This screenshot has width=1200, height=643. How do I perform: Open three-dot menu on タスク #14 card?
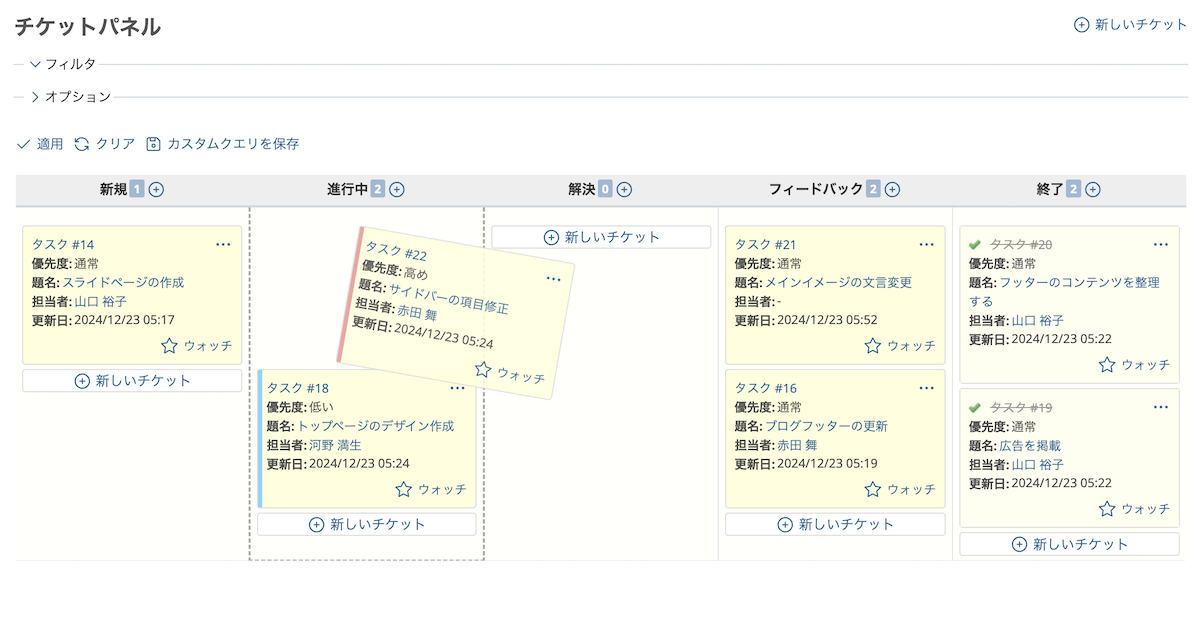pyautogui.click(x=224, y=244)
